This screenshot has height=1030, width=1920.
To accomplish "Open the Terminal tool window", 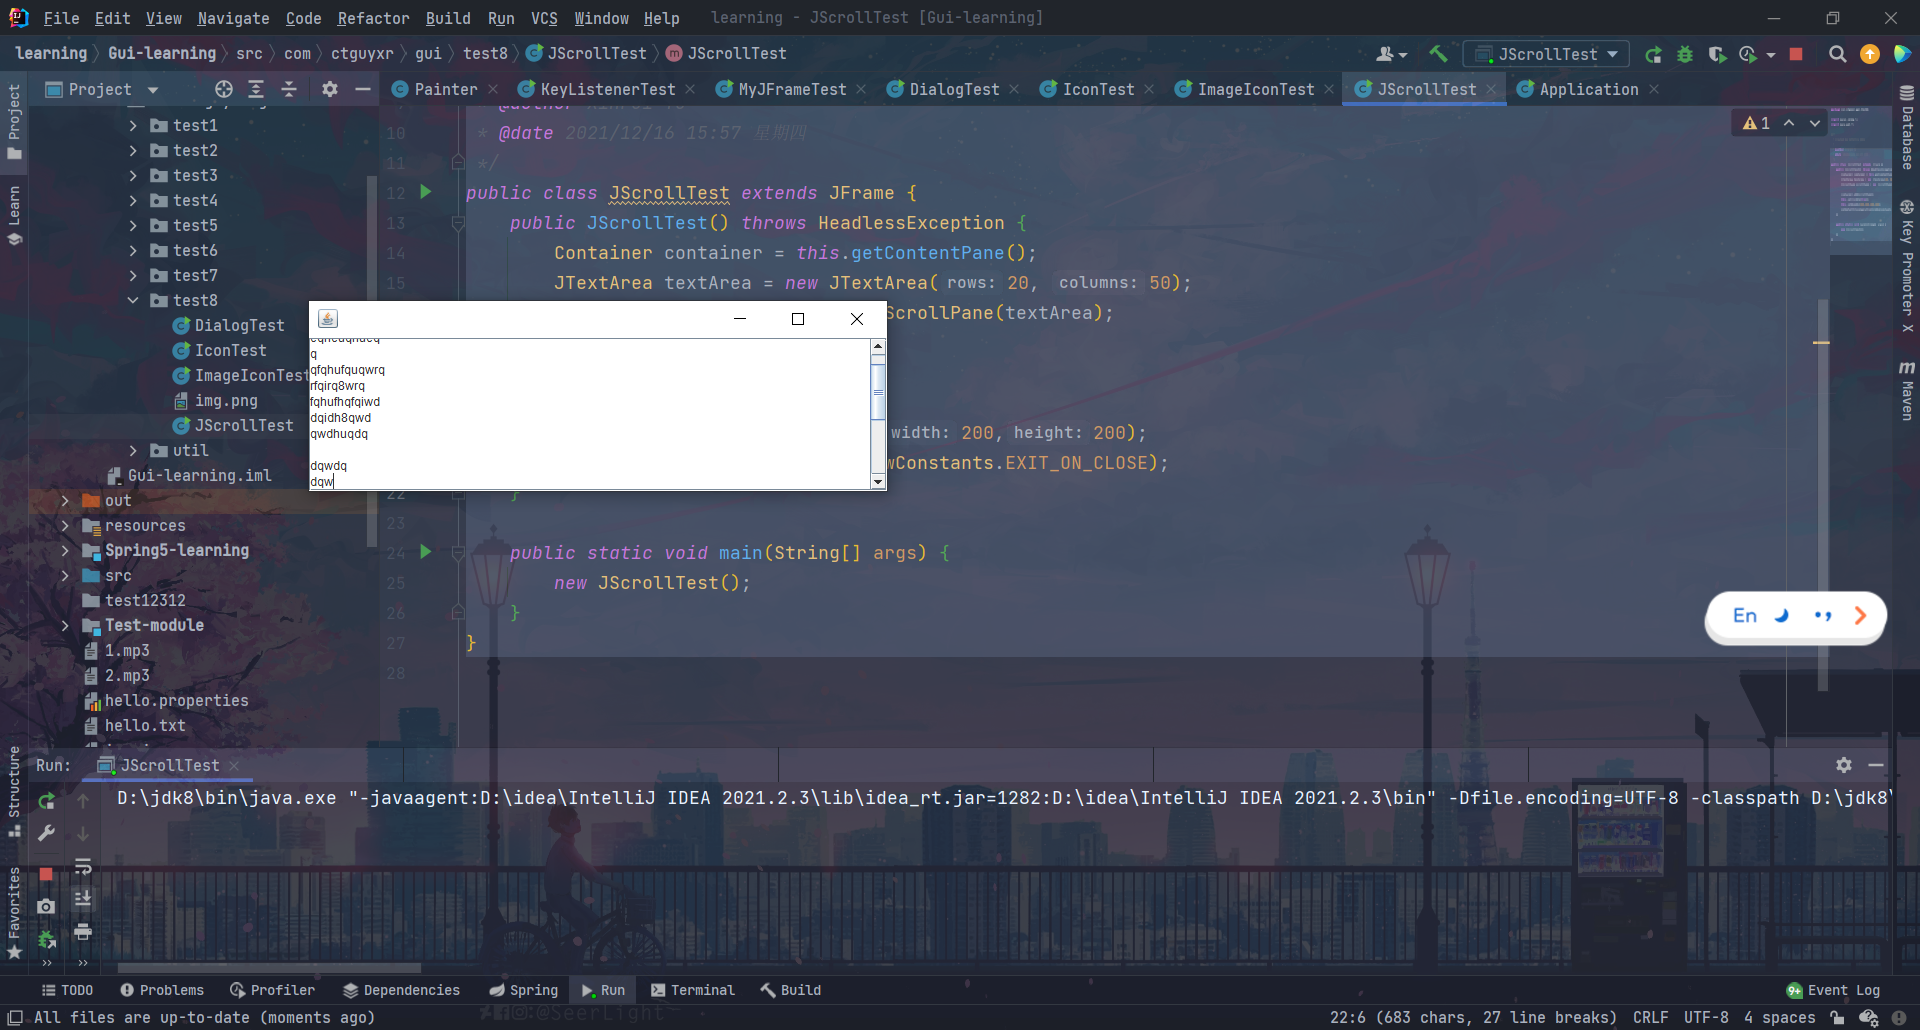I will pos(693,990).
